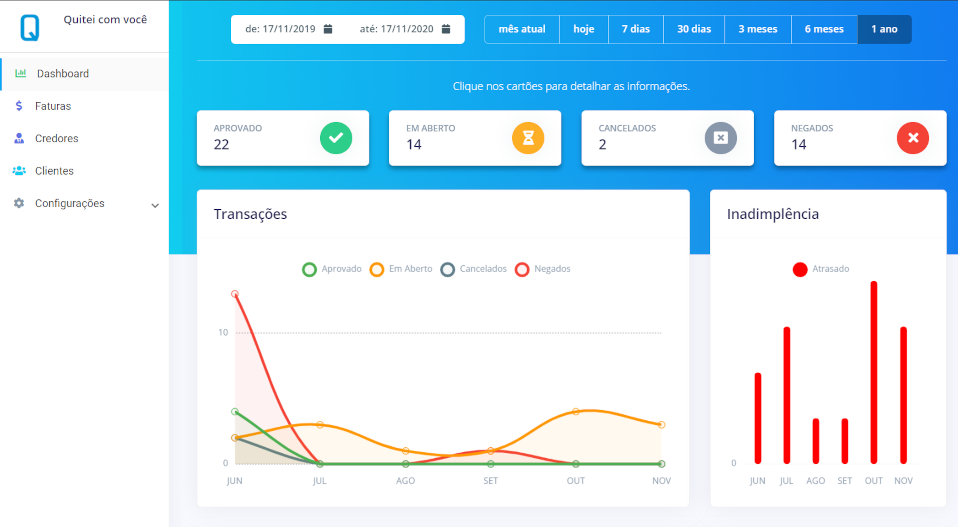Click the 'Quitei com você' title text
This screenshot has width=958, height=527.
105,20
